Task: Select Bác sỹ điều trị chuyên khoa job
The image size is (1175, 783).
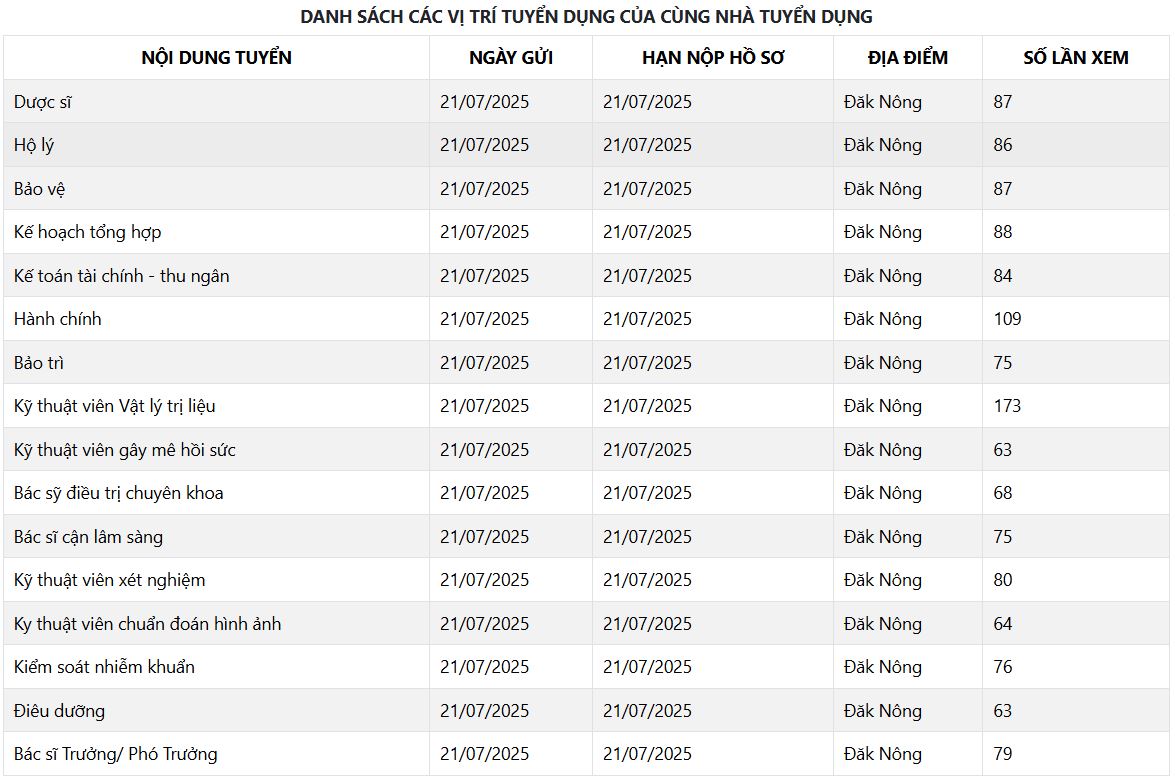Action: click(x=118, y=493)
